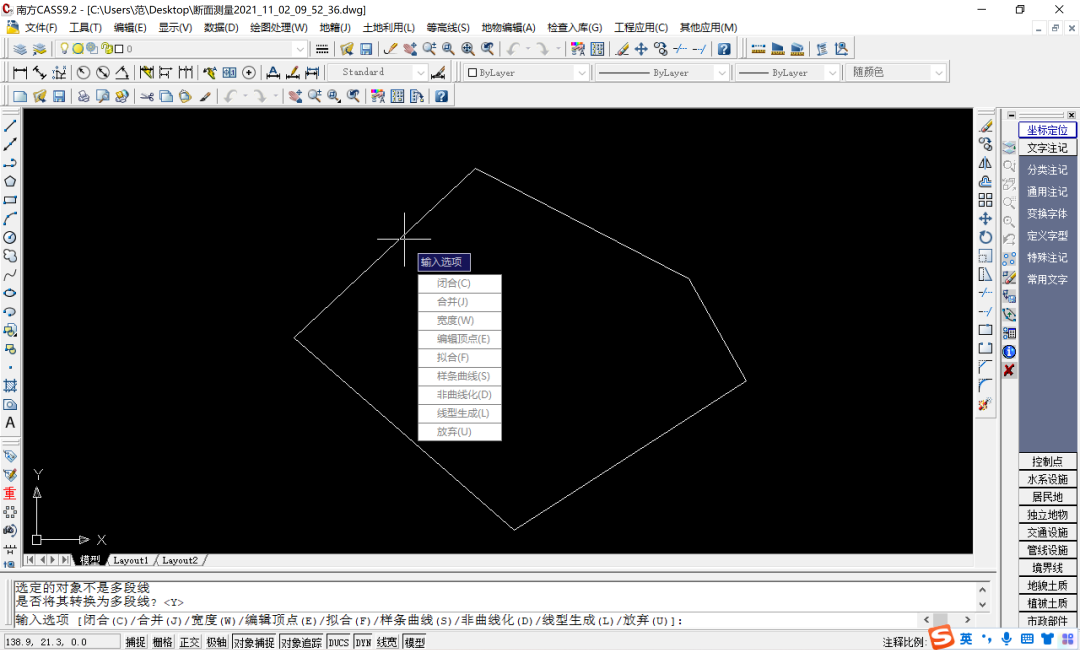The height and width of the screenshot is (650, 1080).
Task: Toggle 极轴 polar tracking
Action: tap(216, 642)
